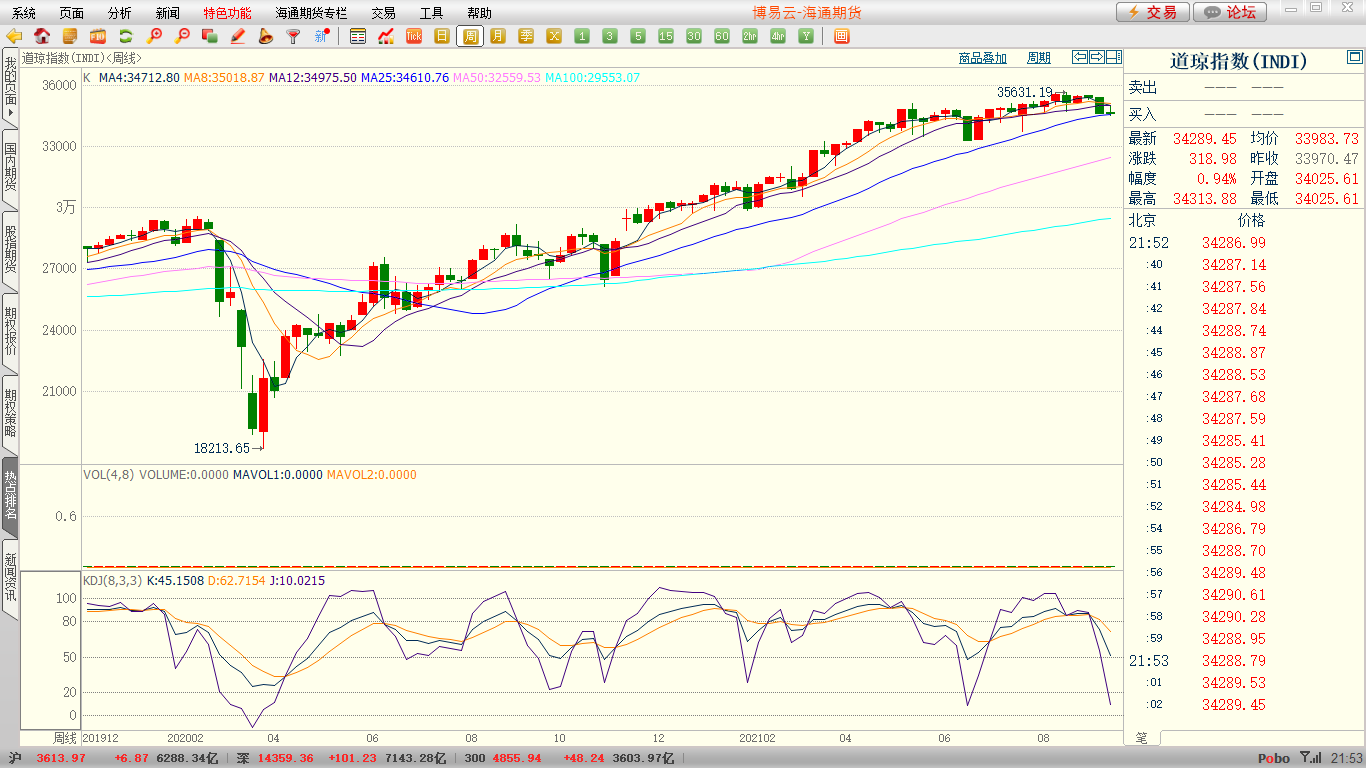
Task: Select the 笔 tab below tick list
Action: [x=1142, y=737]
